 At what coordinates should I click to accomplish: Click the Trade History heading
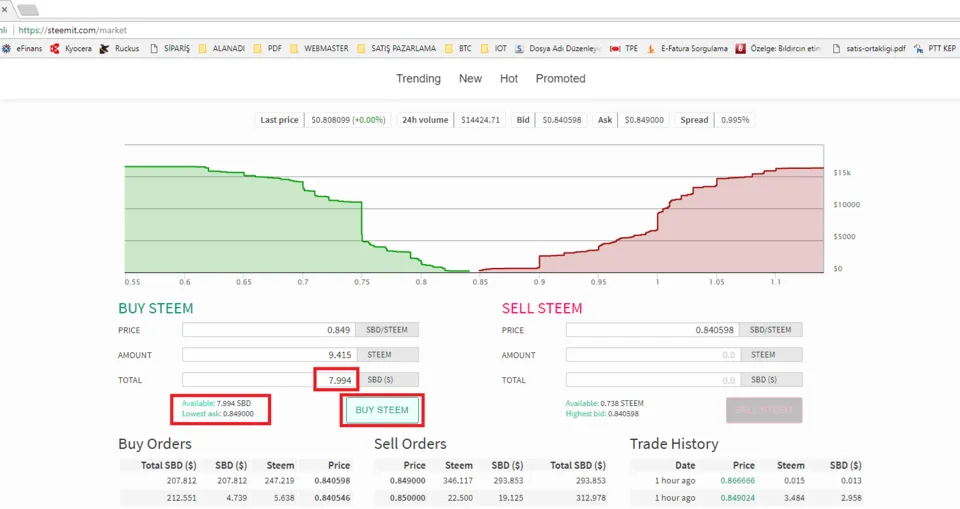tap(674, 444)
